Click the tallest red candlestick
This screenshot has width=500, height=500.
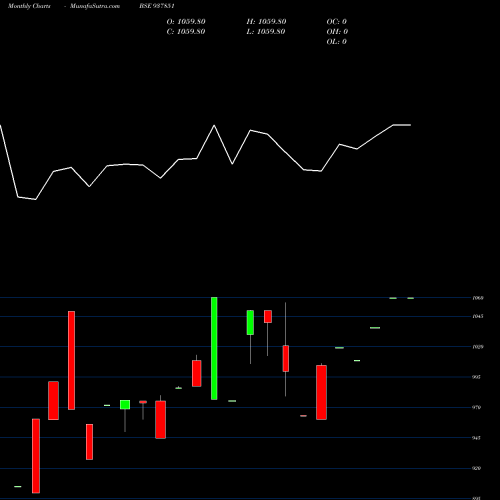point(71,360)
